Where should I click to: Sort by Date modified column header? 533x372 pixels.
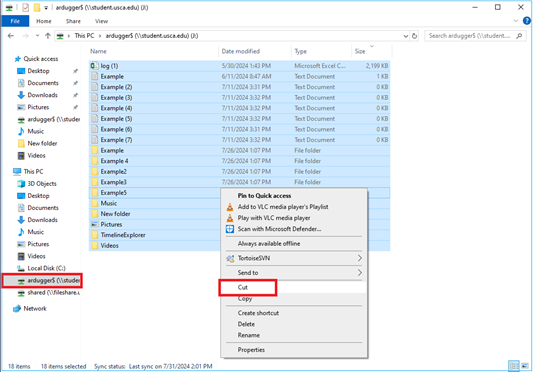point(241,51)
